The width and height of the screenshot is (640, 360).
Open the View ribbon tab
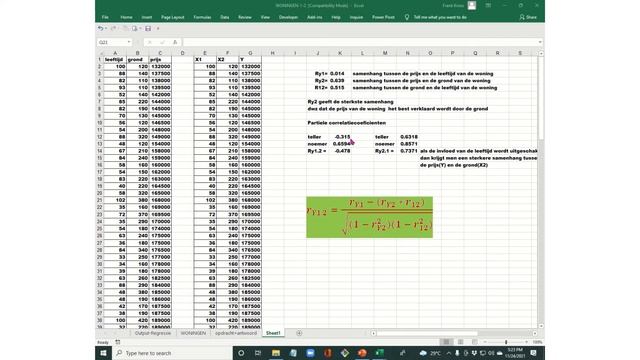pyautogui.click(x=265, y=17)
